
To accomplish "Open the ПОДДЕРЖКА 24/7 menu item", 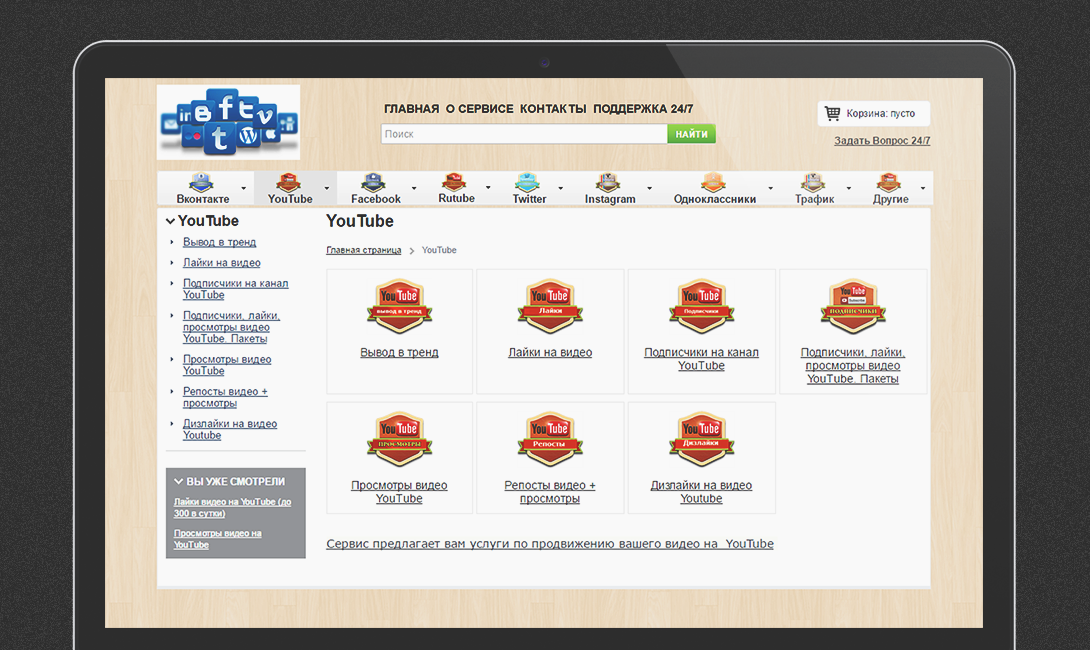I will point(643,108).
